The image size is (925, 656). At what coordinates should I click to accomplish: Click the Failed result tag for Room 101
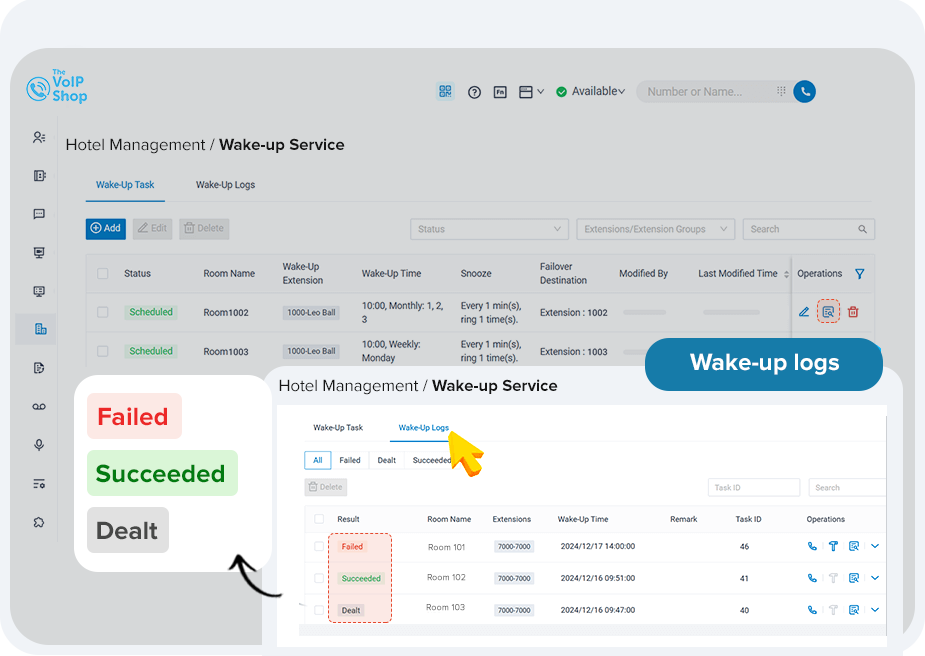pos(352,546)
